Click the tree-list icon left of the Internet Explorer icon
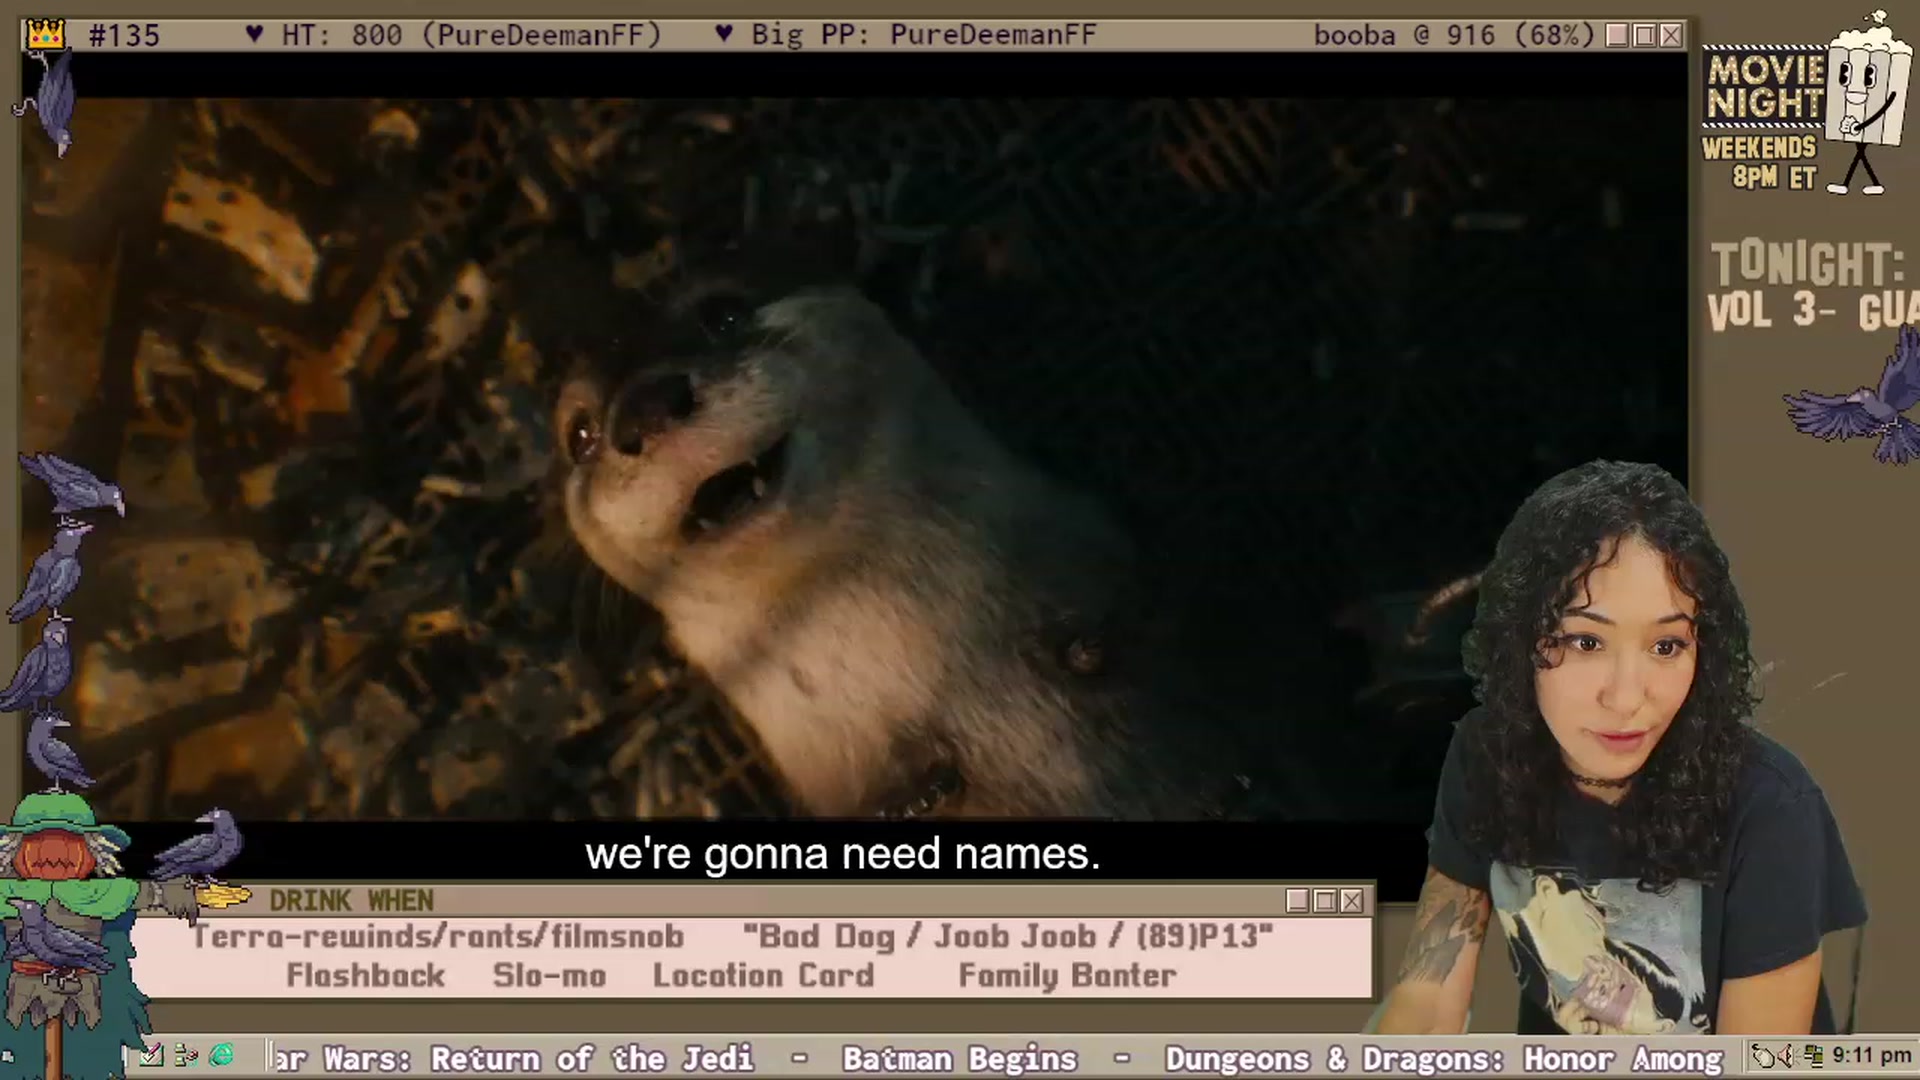Image resolution: width=1920 pixels, height=1080 pixels. point(186,1055)
